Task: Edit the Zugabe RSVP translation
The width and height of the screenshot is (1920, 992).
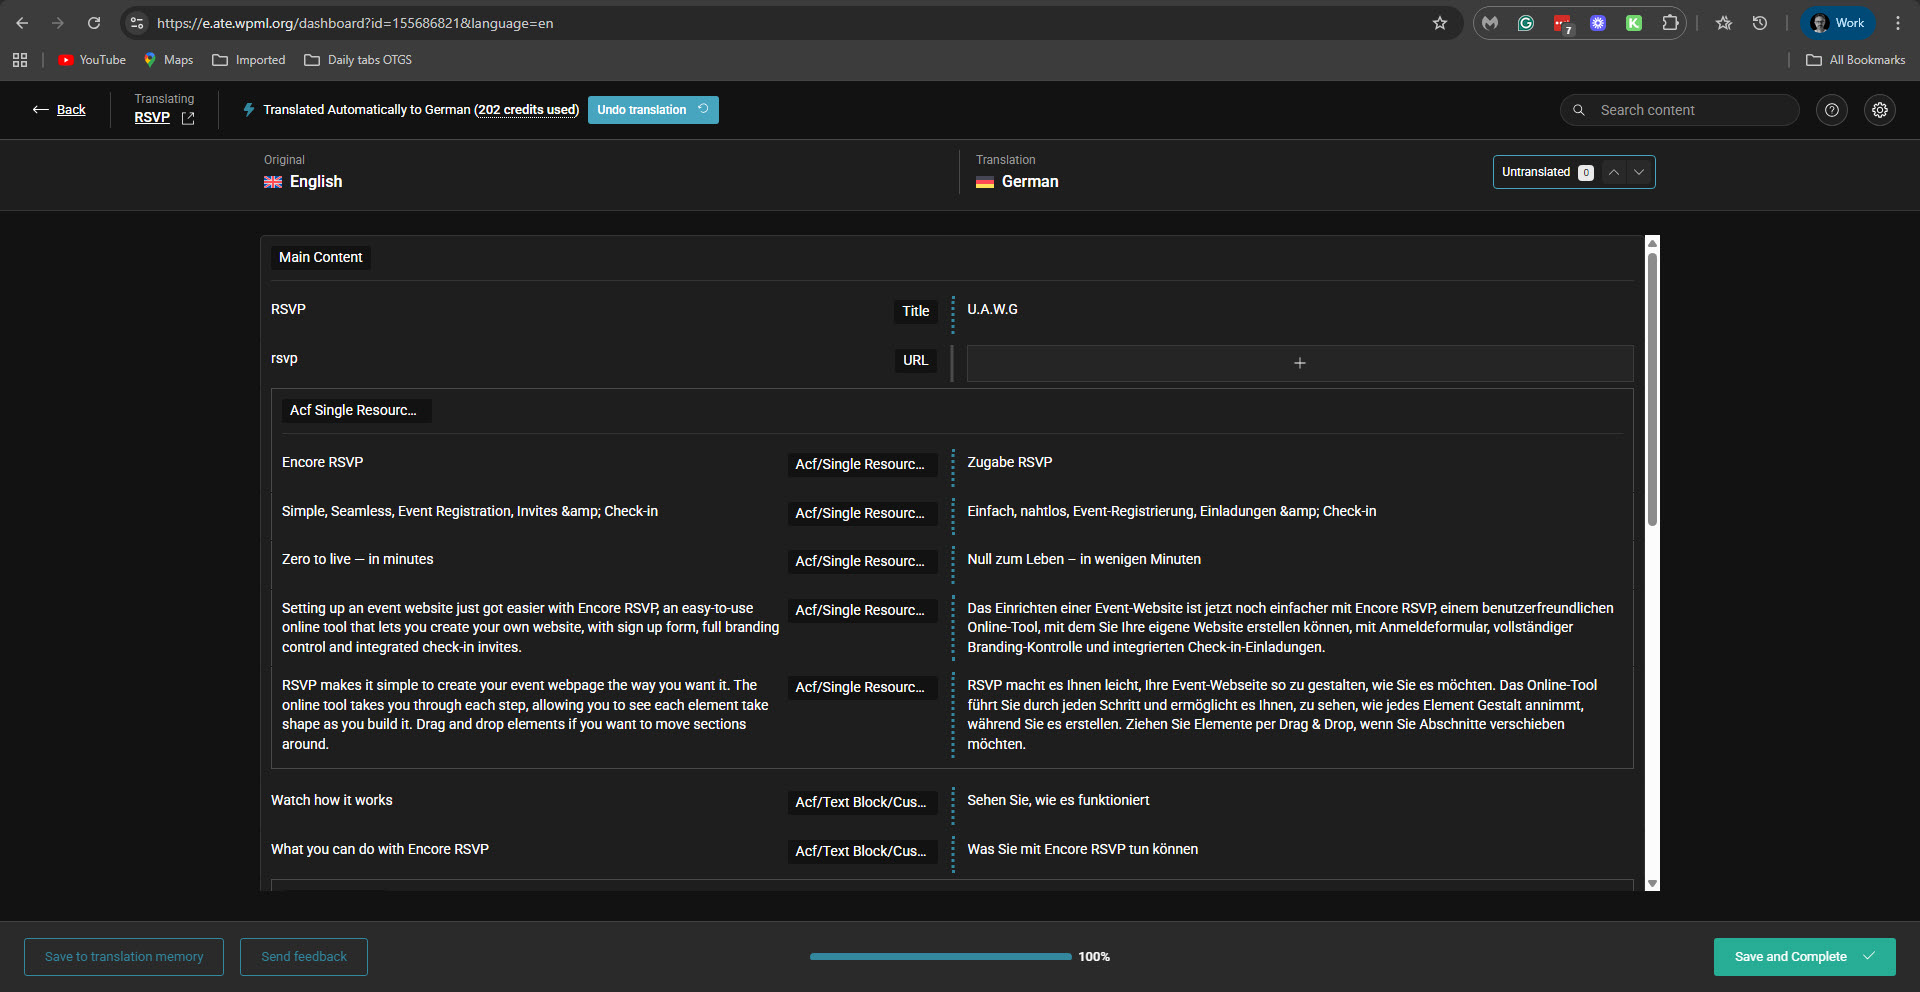Action: [x=1010, y=462]
